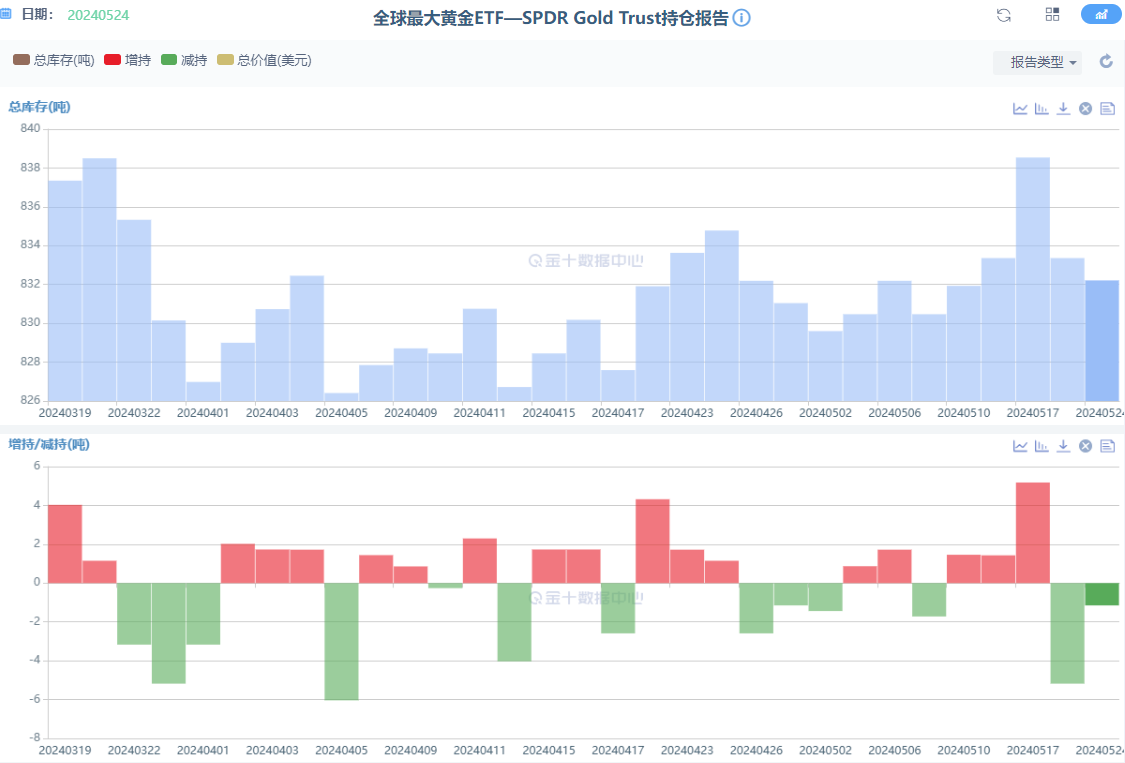This screenshot has width=1125, height=763.
Task: Open the date picker showing 20240524
Action: [98, 15]
